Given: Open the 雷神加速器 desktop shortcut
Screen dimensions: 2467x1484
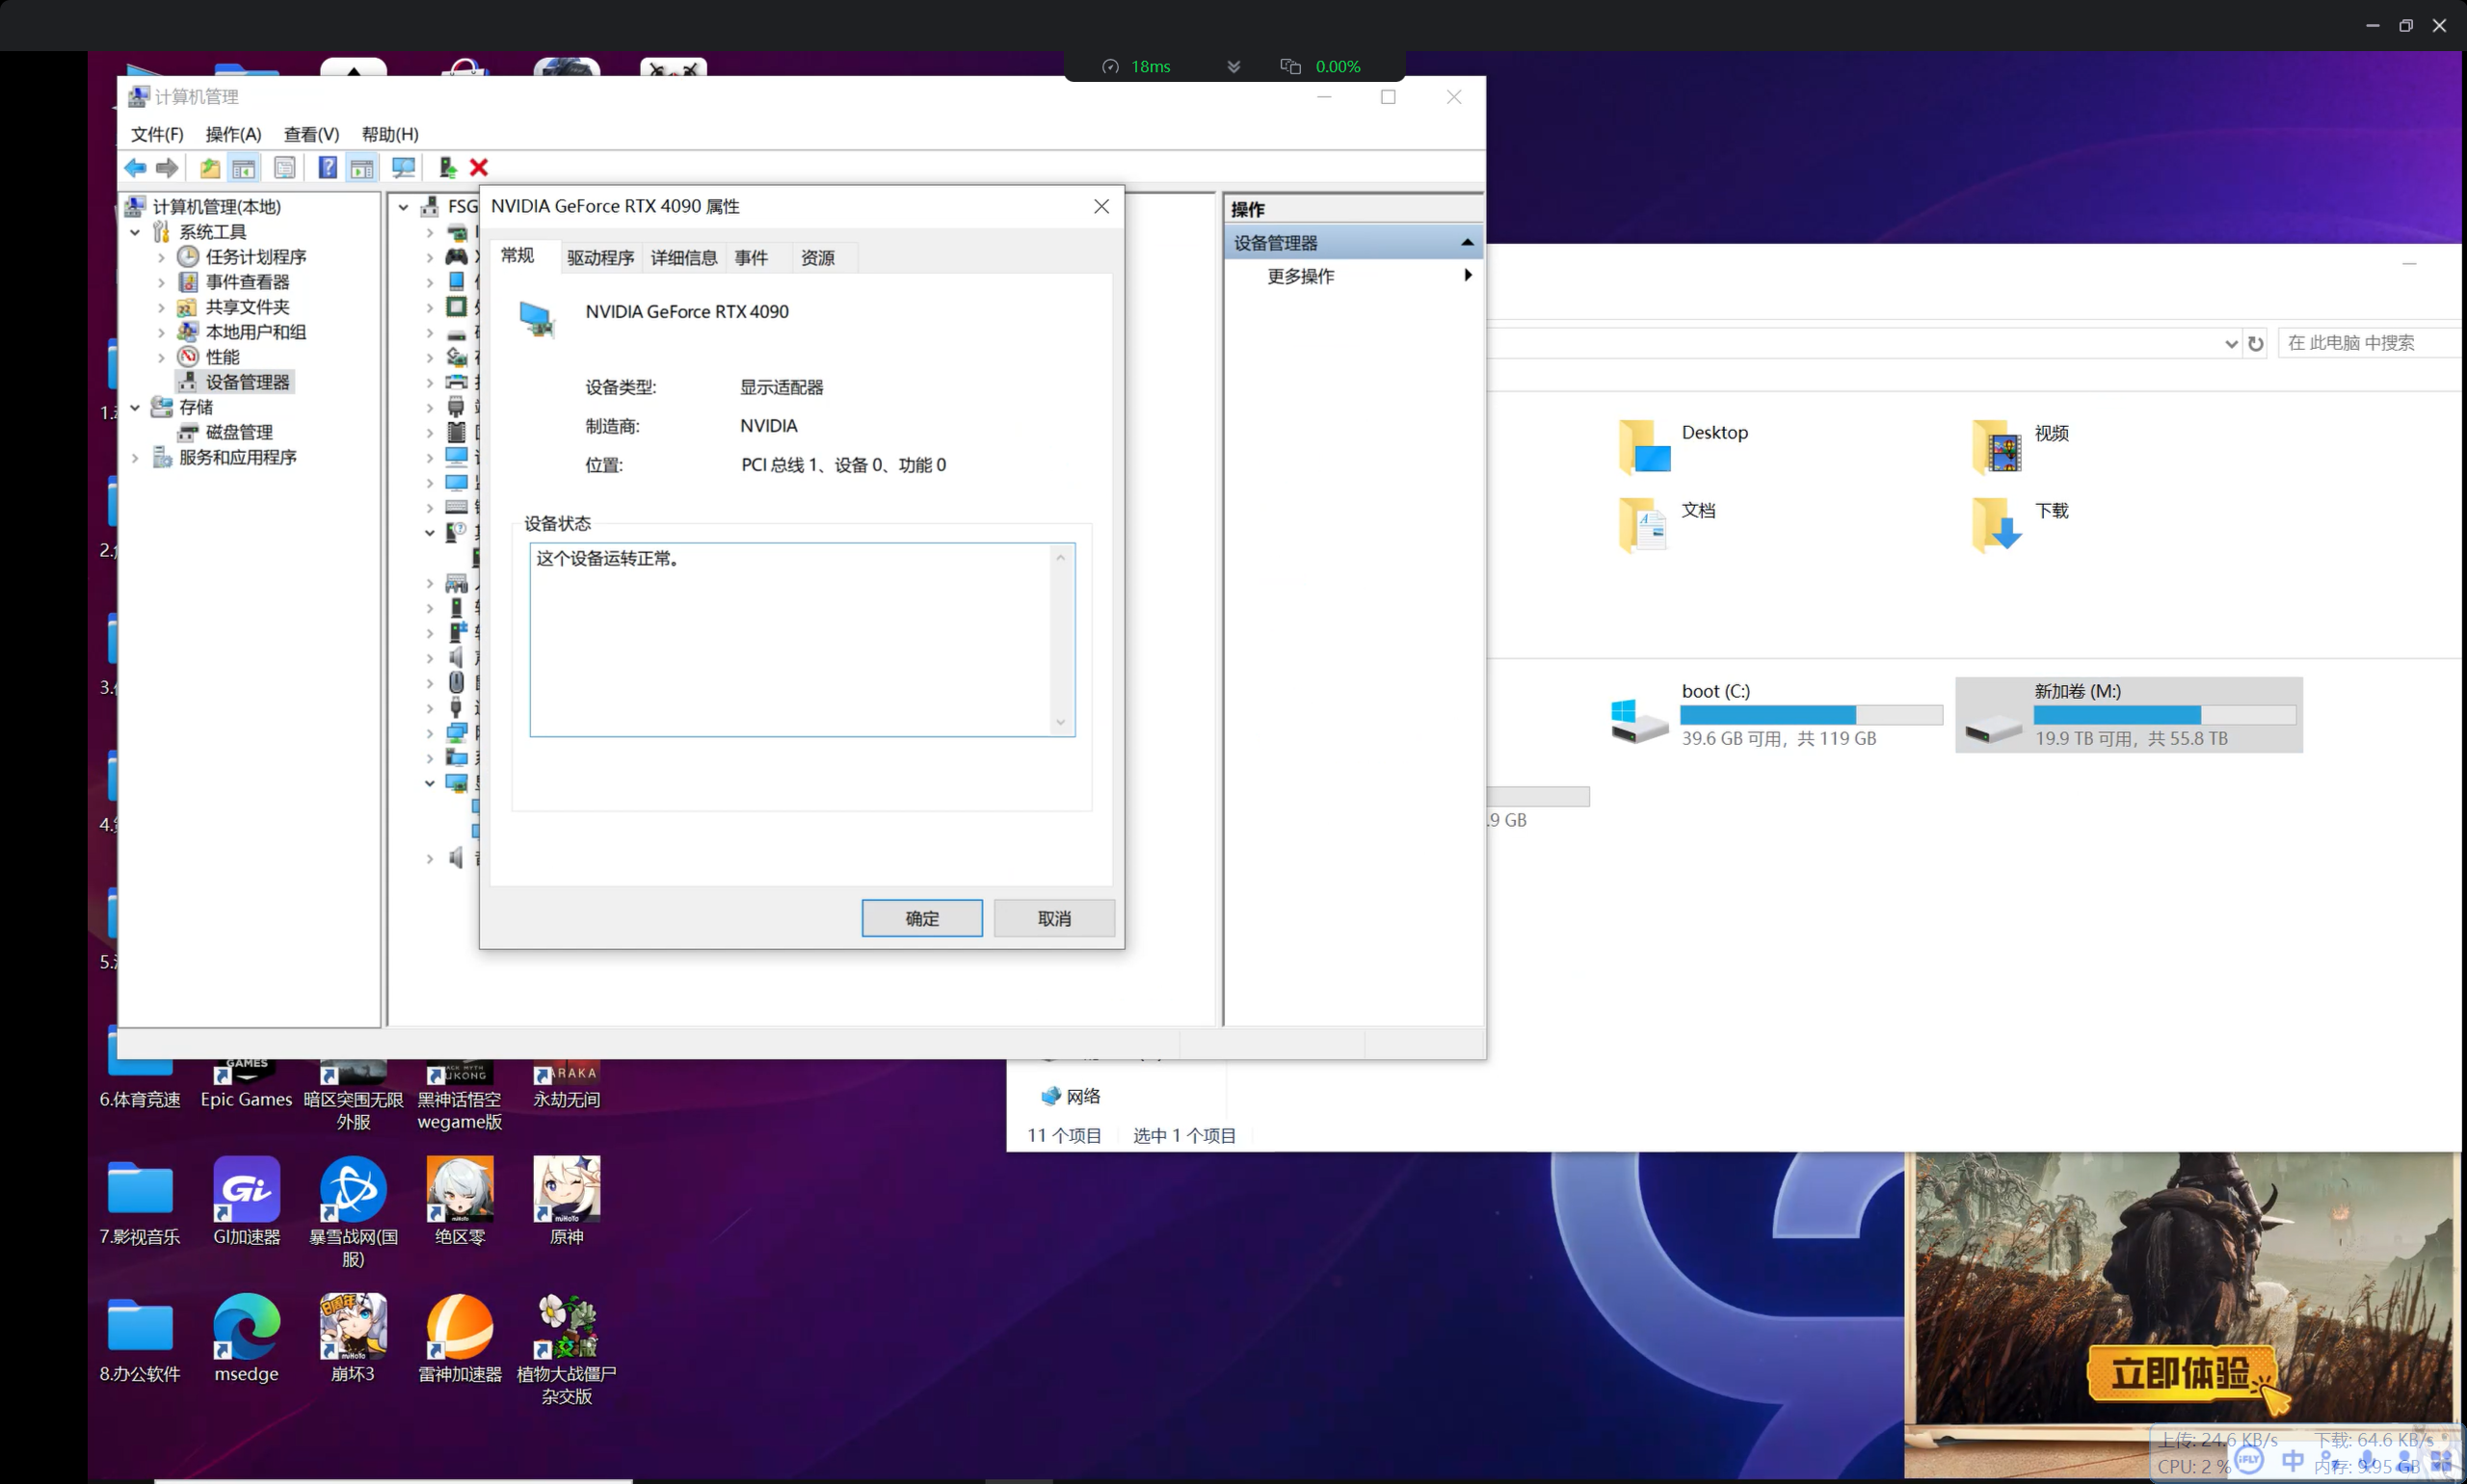Looking at the screenshot, I should pyautogui.click(x=460, y=1338).
